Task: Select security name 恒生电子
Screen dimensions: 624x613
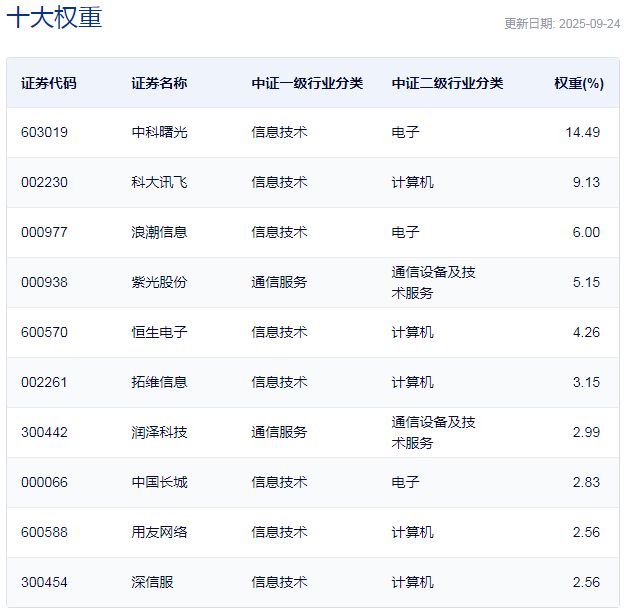Action: [160, 332]
